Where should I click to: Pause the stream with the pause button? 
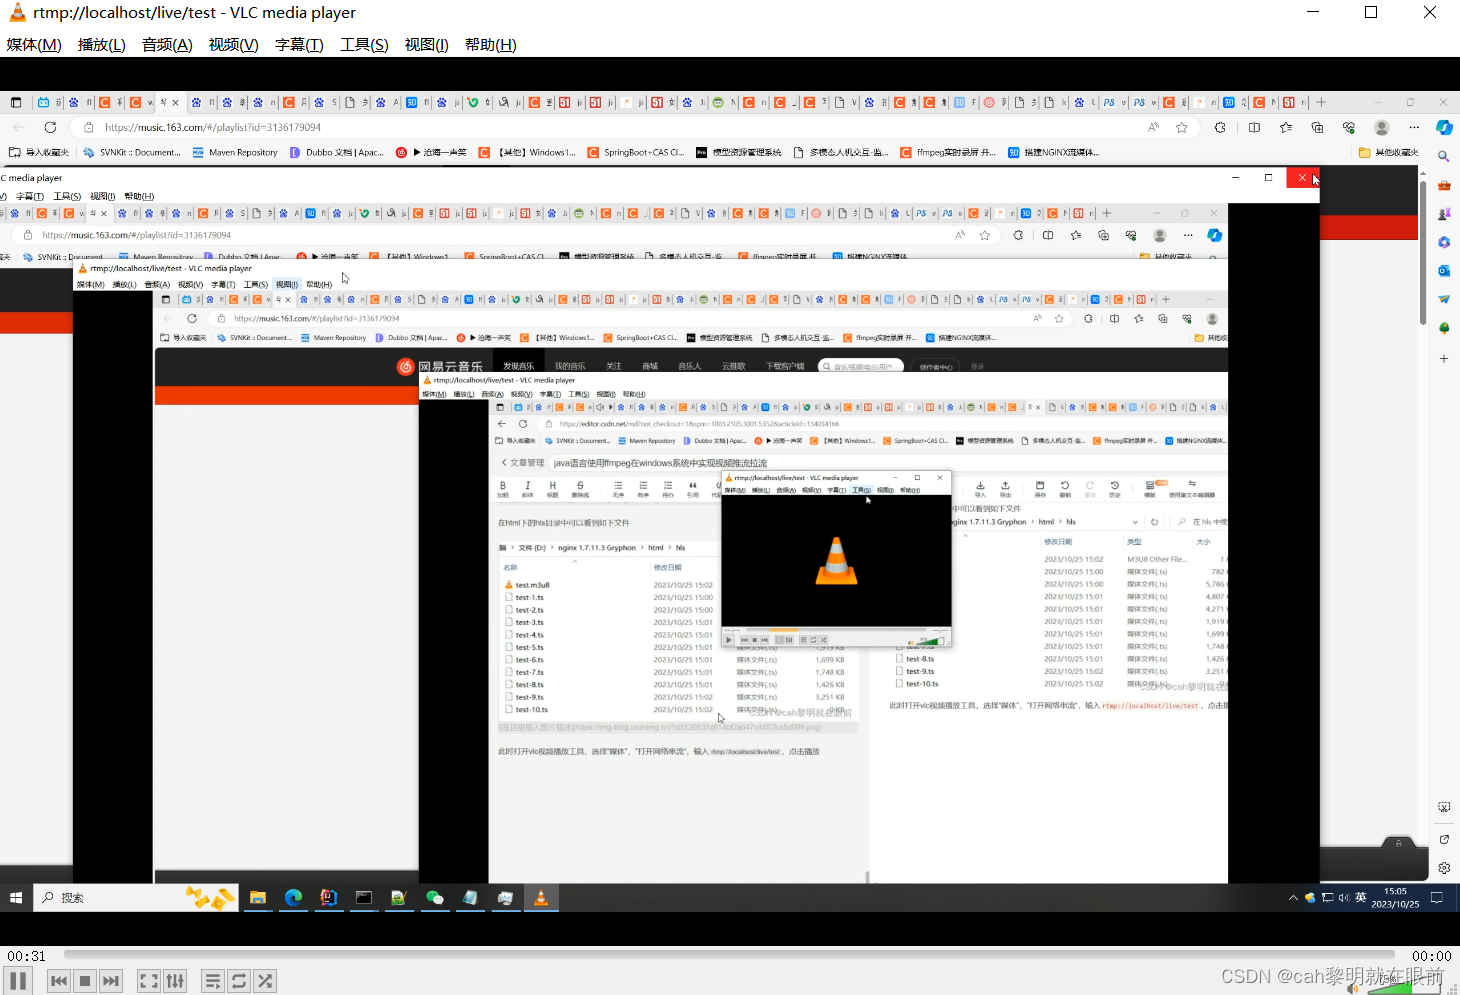[18, 981]
